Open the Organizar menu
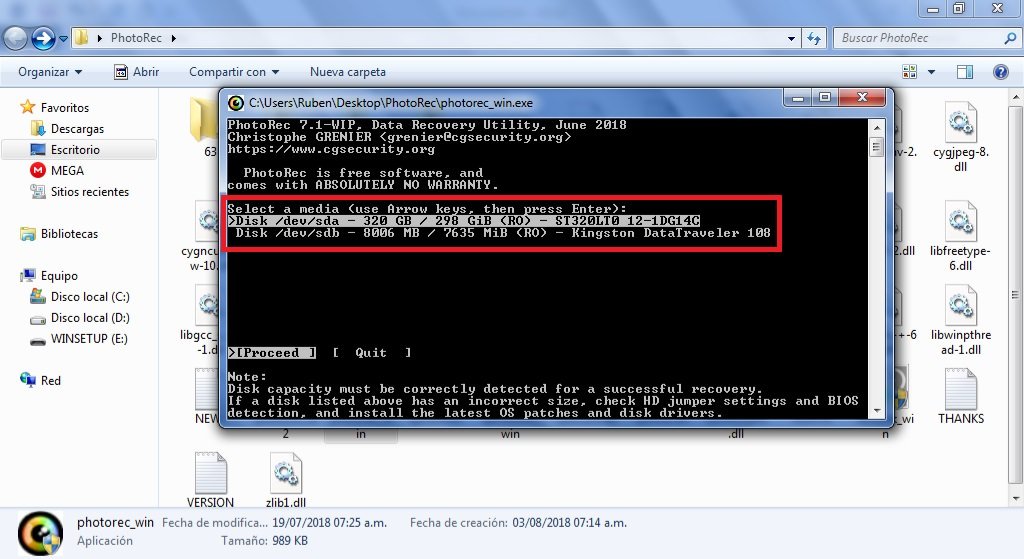 [50, 72]
